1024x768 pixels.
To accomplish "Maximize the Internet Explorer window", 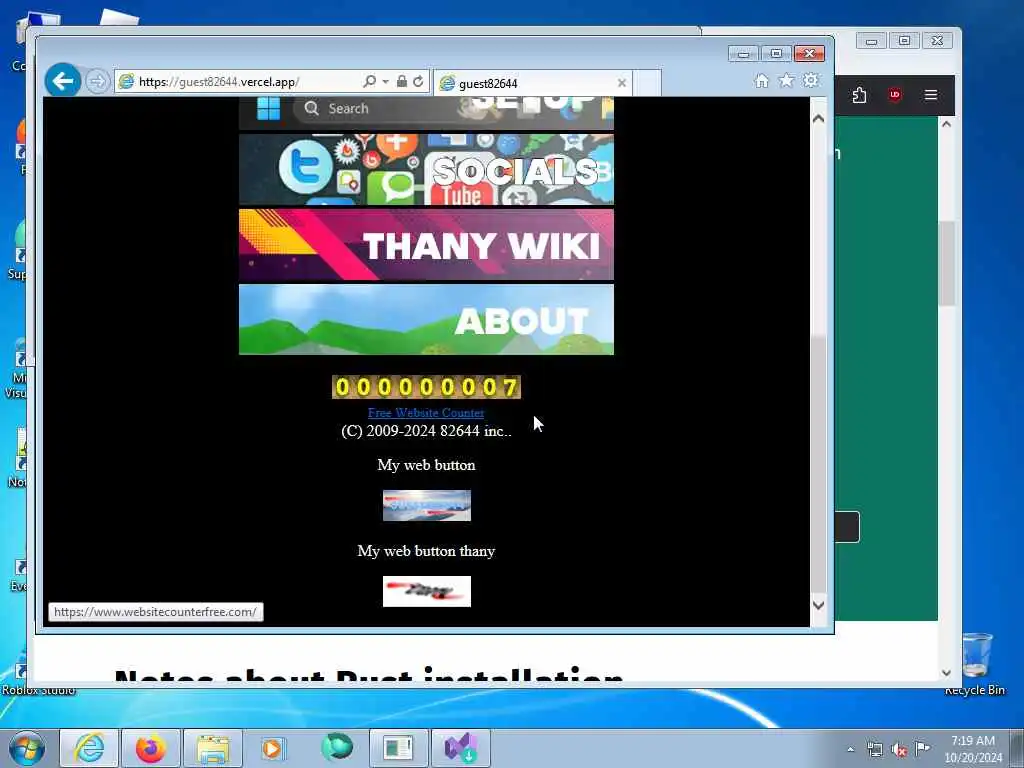I will point(776,54).
